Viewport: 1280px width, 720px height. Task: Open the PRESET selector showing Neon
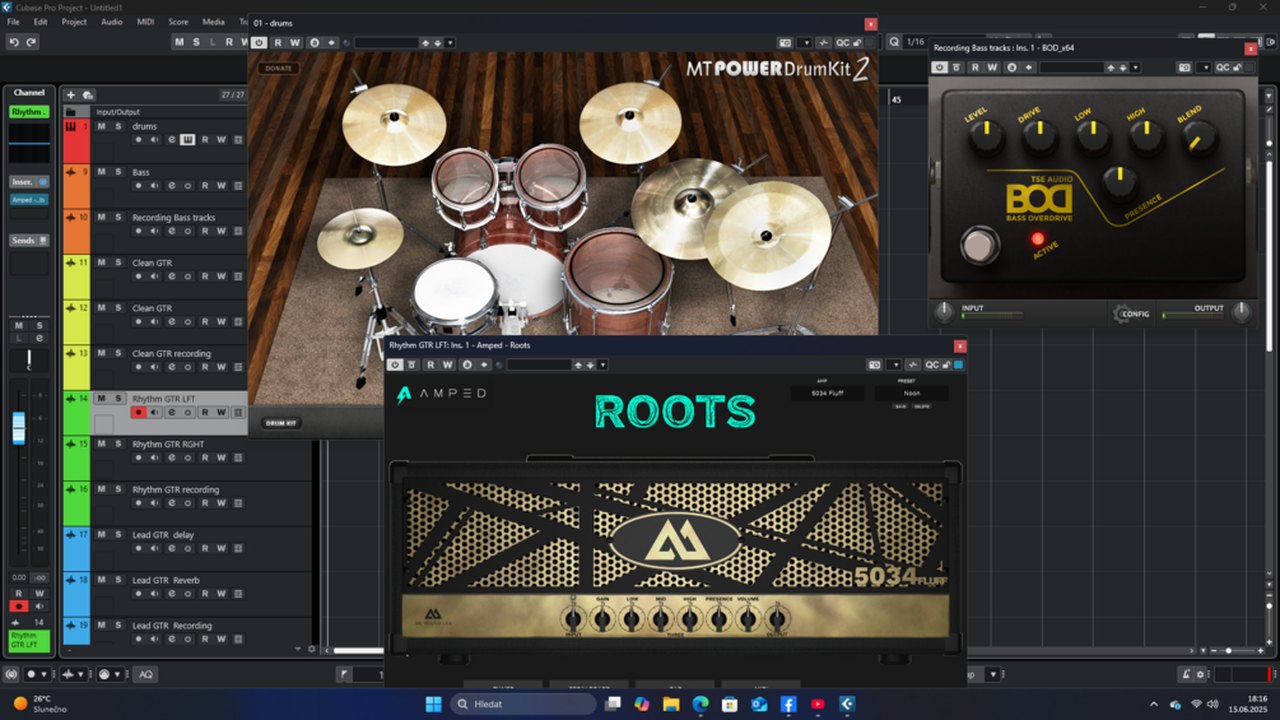pyautogui.click(x=911, y=393)
